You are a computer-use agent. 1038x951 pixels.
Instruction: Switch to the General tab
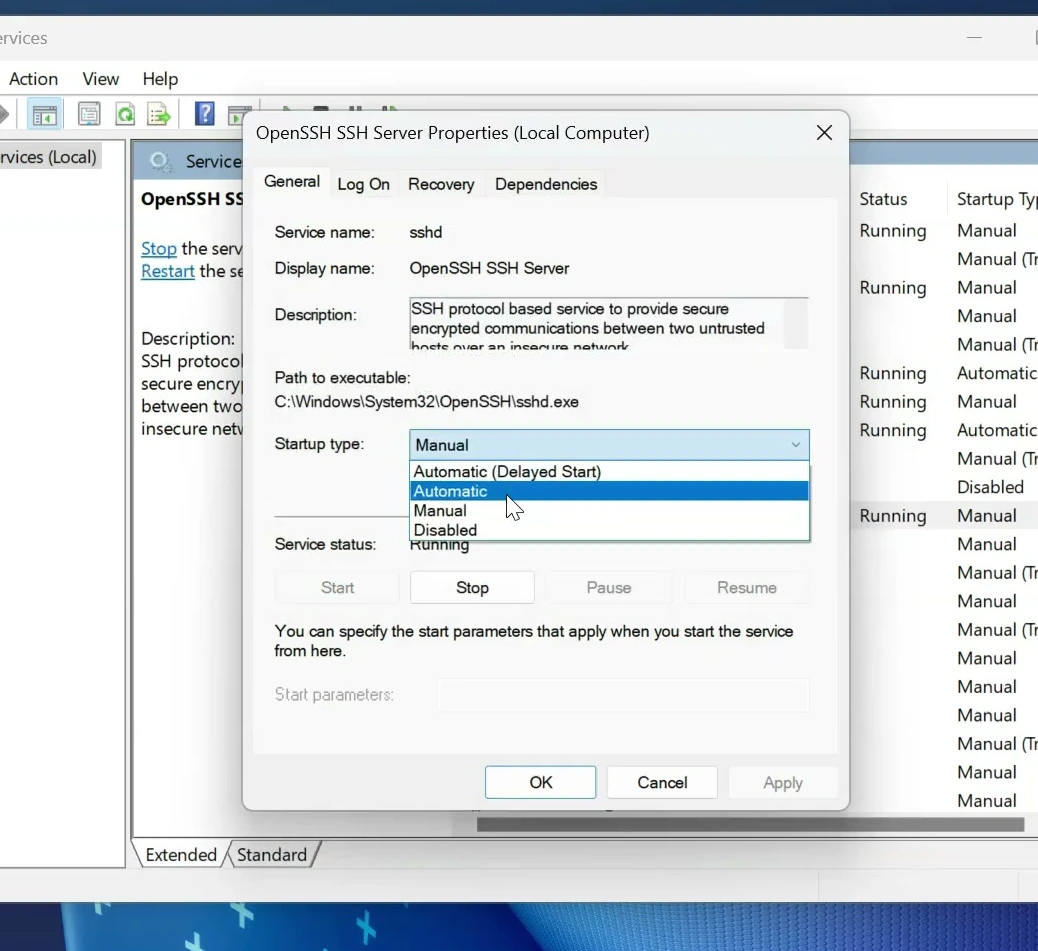tap(292, 181)
